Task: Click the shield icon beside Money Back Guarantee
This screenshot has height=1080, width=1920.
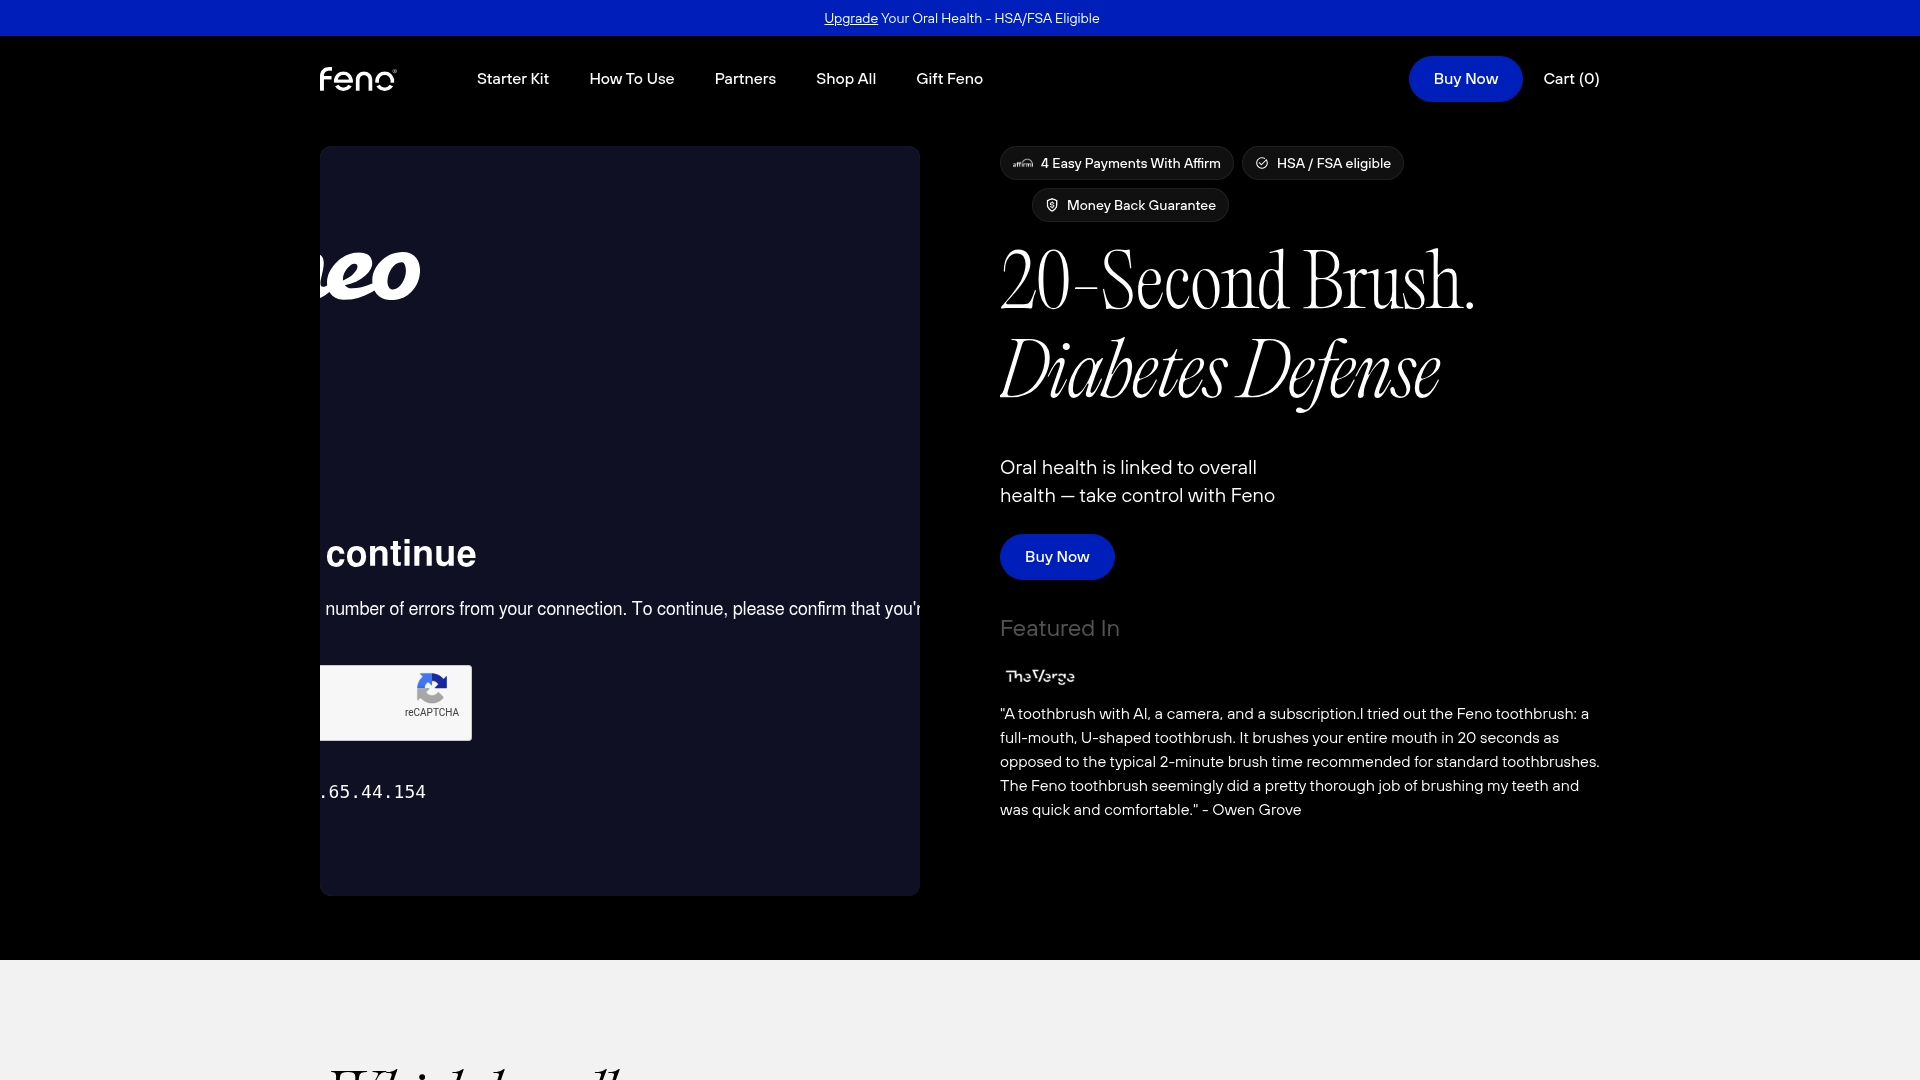Action: point(1052,205)
